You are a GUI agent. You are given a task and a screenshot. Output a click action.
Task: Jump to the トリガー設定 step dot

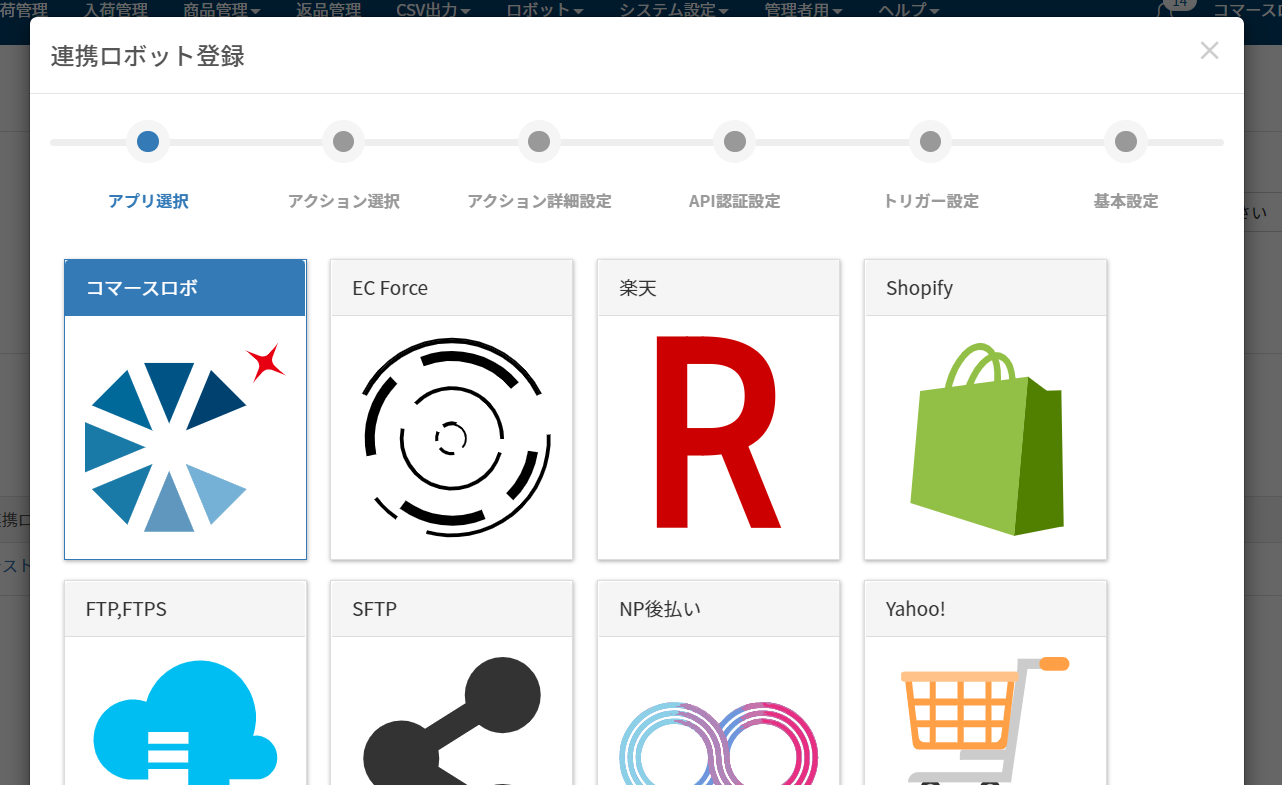[930, 142]
